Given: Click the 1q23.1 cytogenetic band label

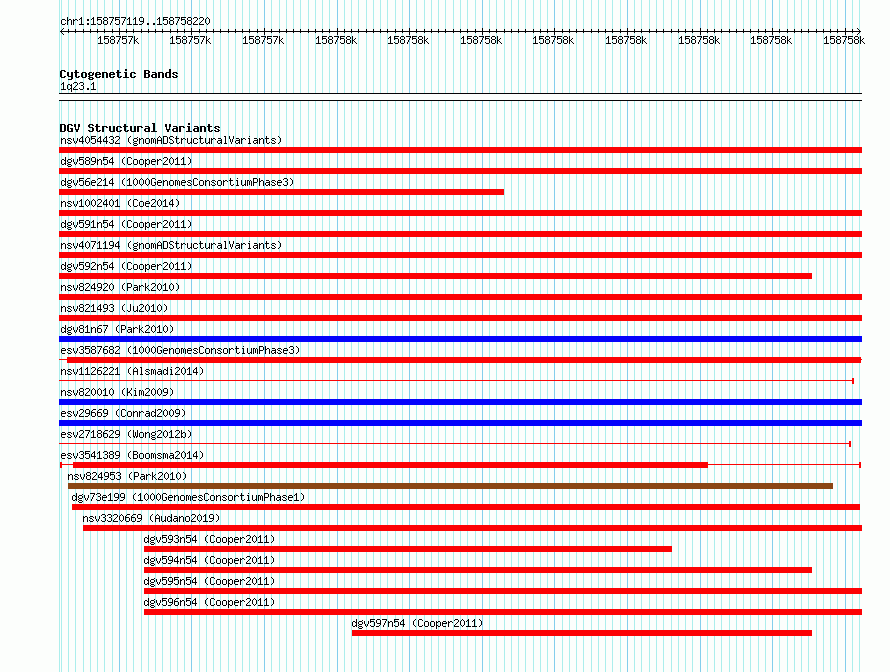Looking at the screenshot, I should point(78,86).
